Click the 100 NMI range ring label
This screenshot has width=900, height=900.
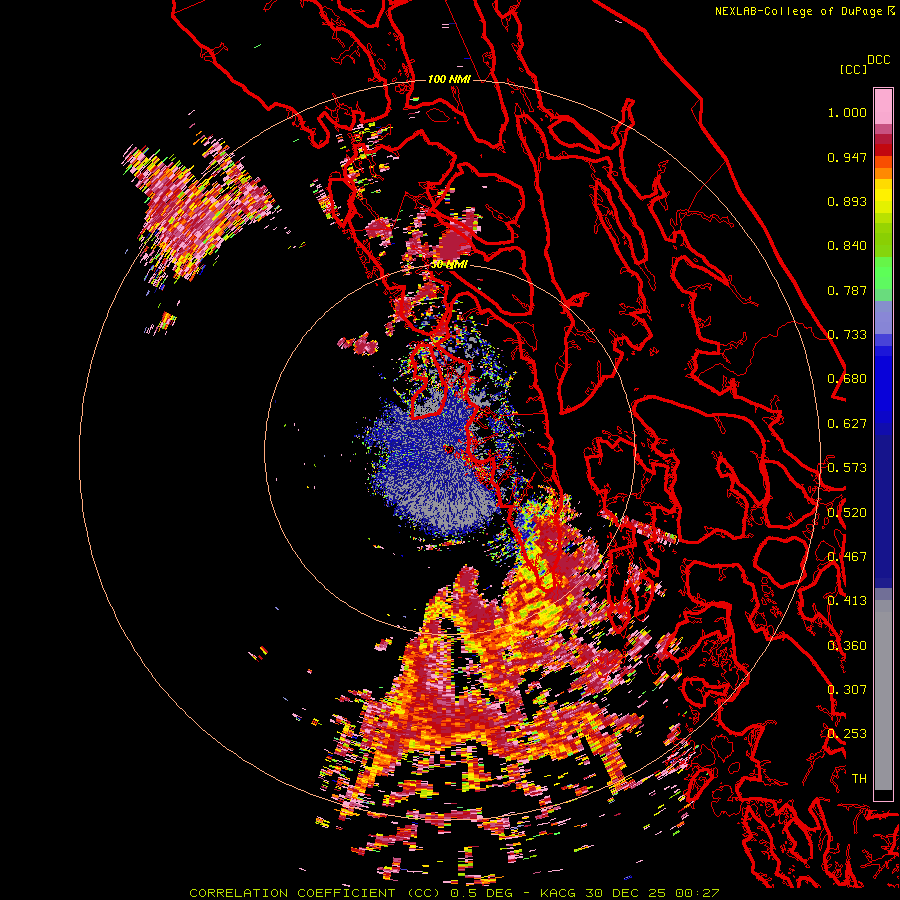[449, 79]
